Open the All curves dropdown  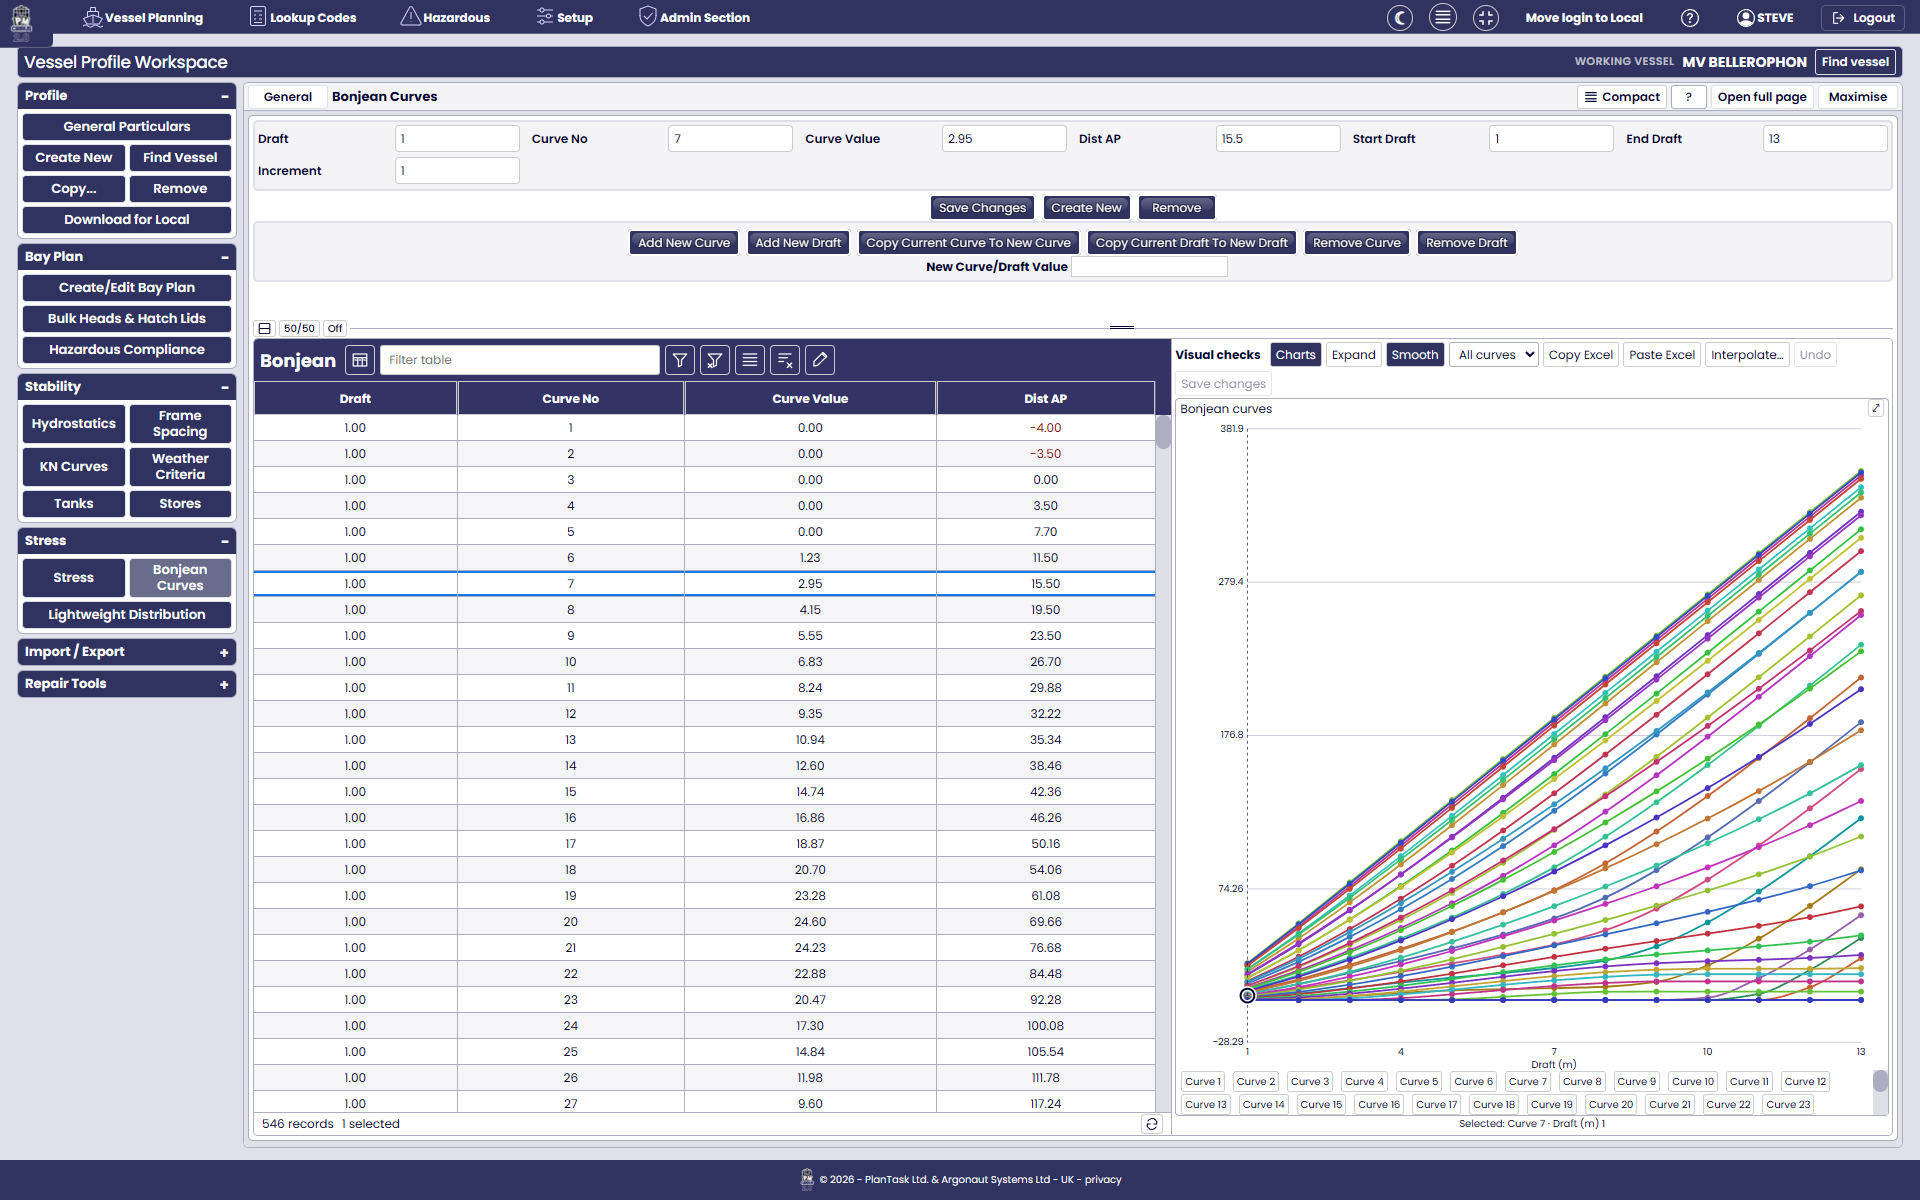click(1495, 355)
